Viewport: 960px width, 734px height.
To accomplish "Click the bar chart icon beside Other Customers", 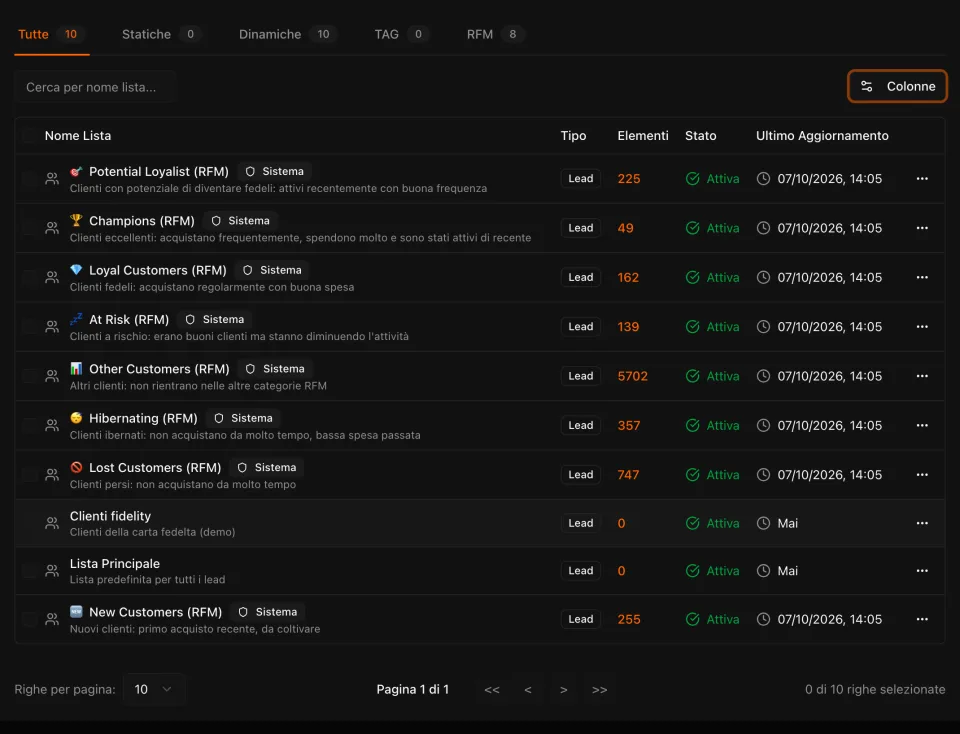I will [76, 369].
